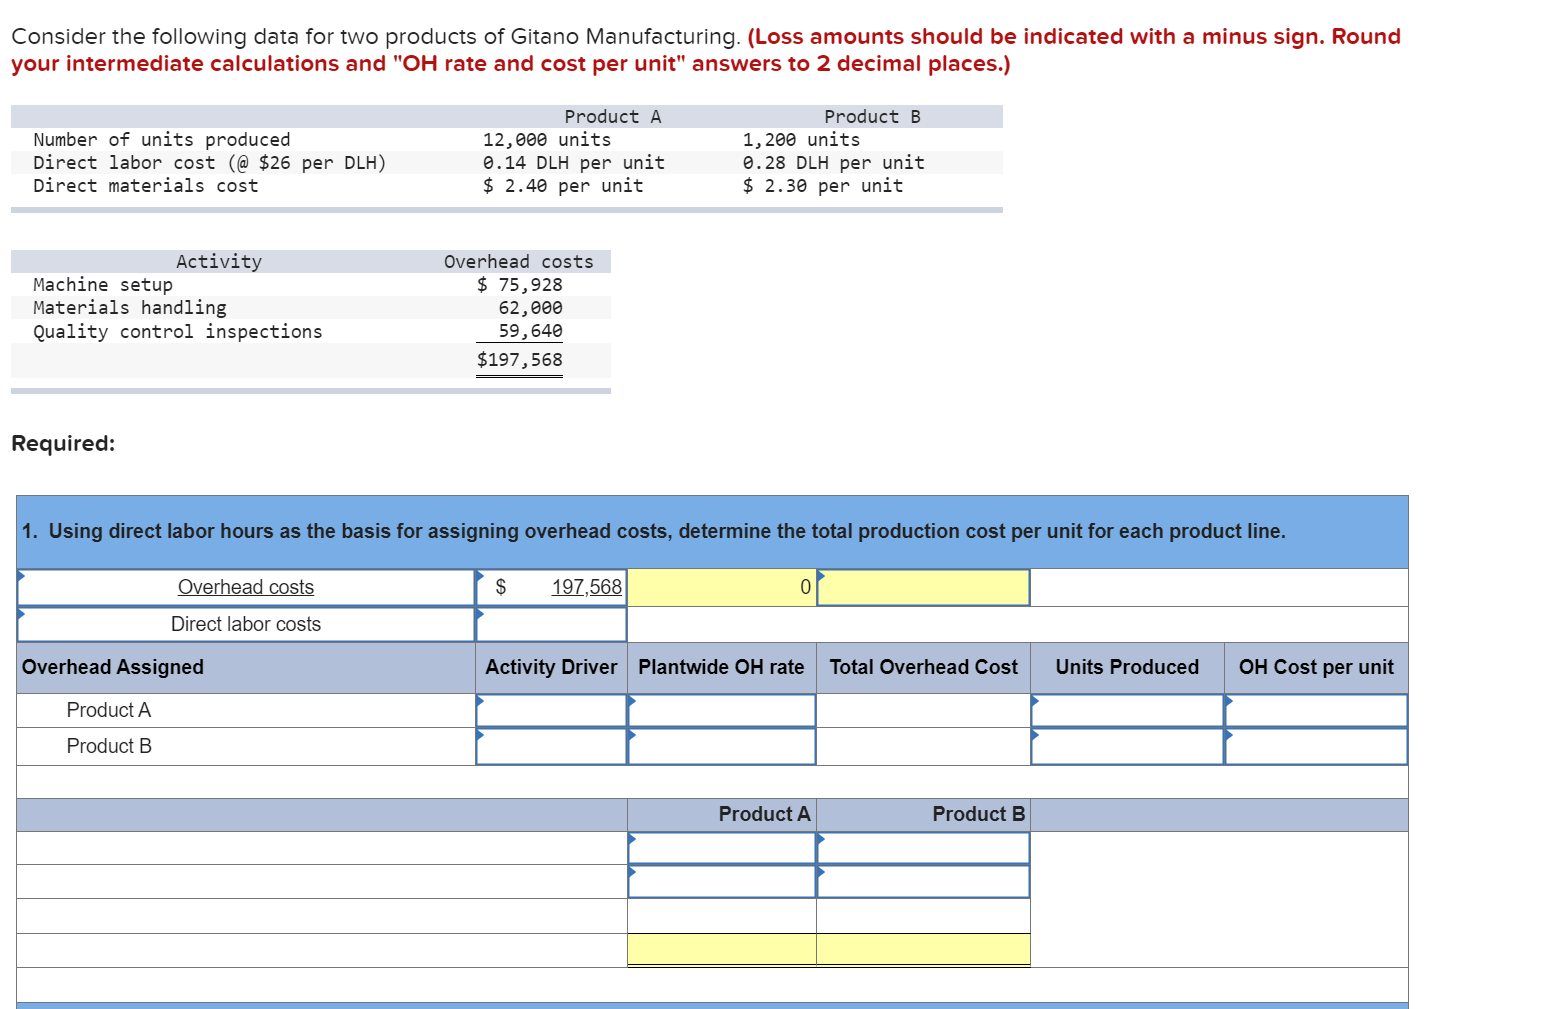Select the second row cell under Product A
The width and height of the screenshot is (1554, 1009).
pos(721,881)
